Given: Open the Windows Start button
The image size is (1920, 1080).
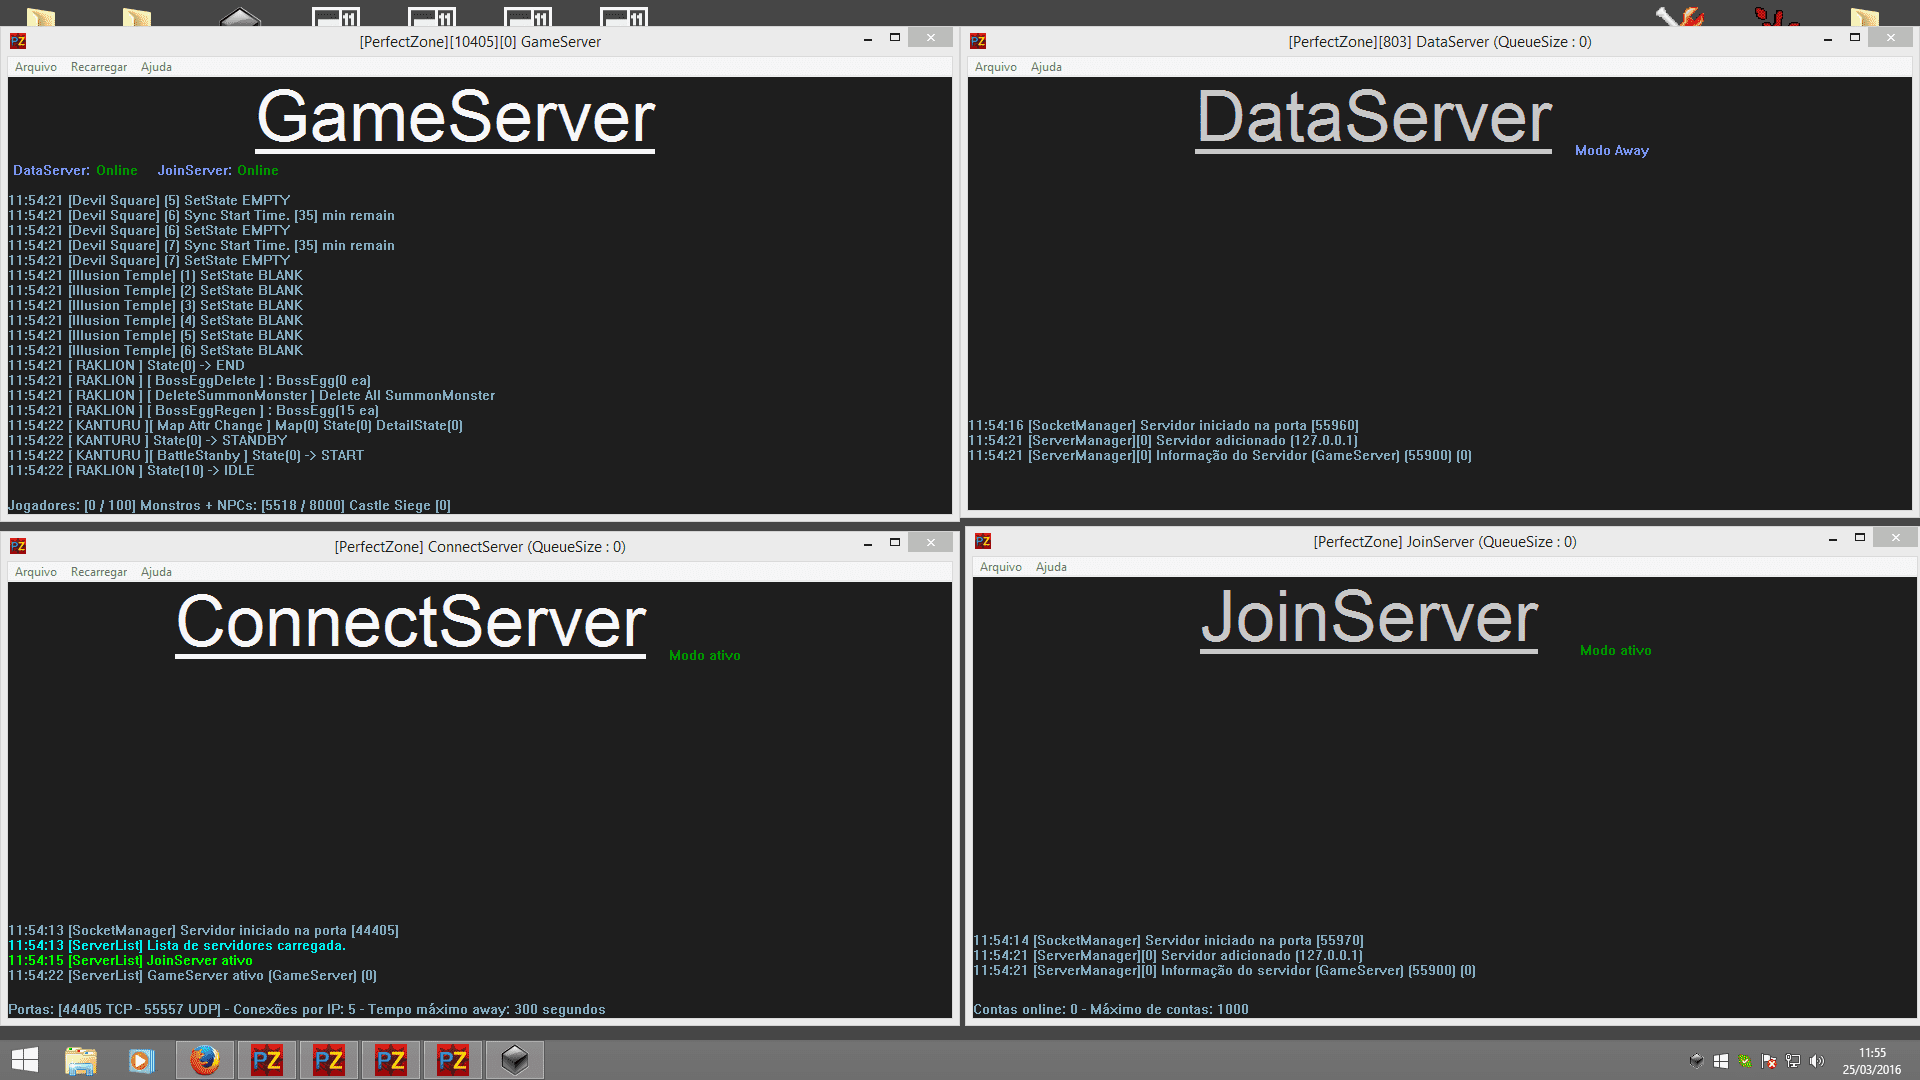Looking at the screenshot, I should coord(25,1060).
